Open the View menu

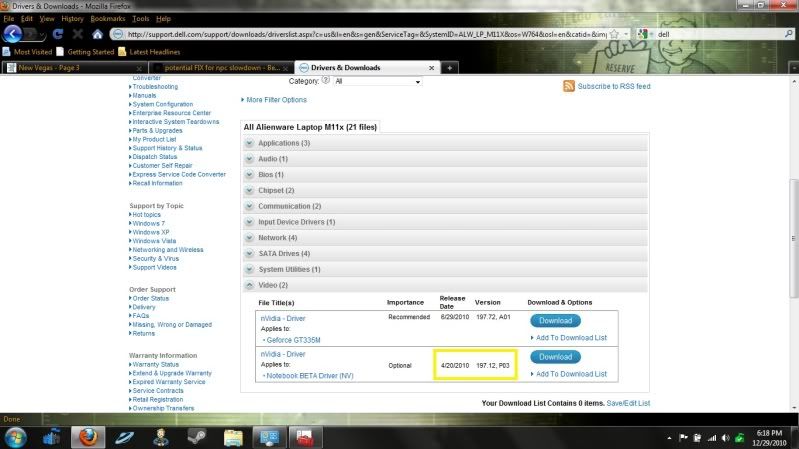point(47,19)
